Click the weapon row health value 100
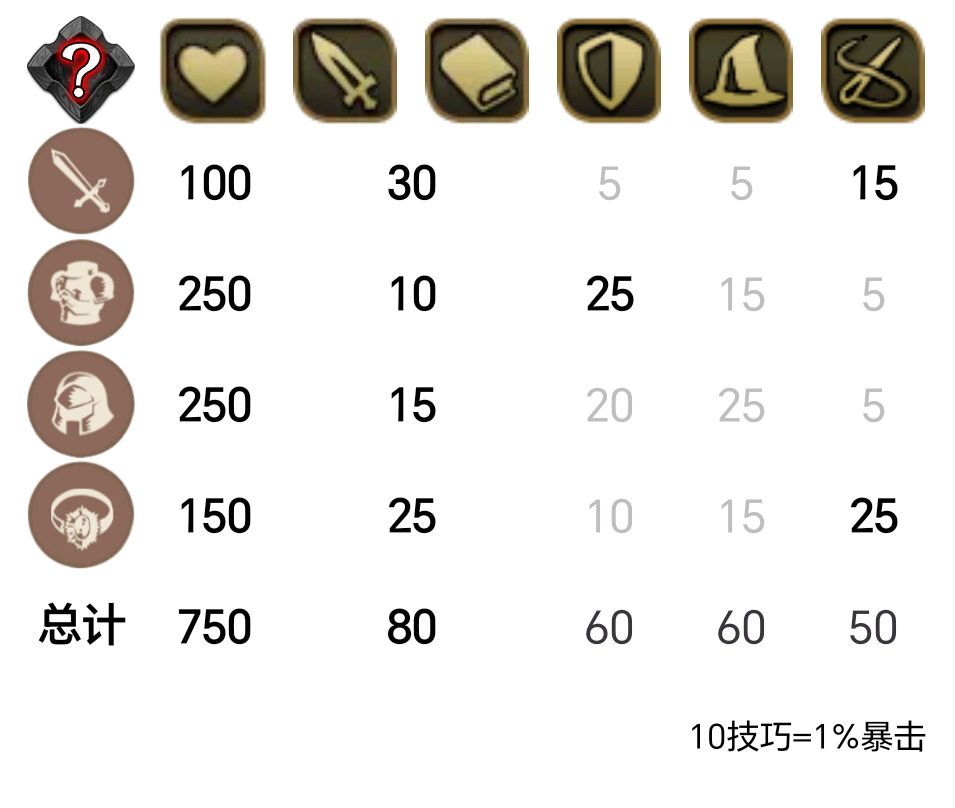 [215, 184]
